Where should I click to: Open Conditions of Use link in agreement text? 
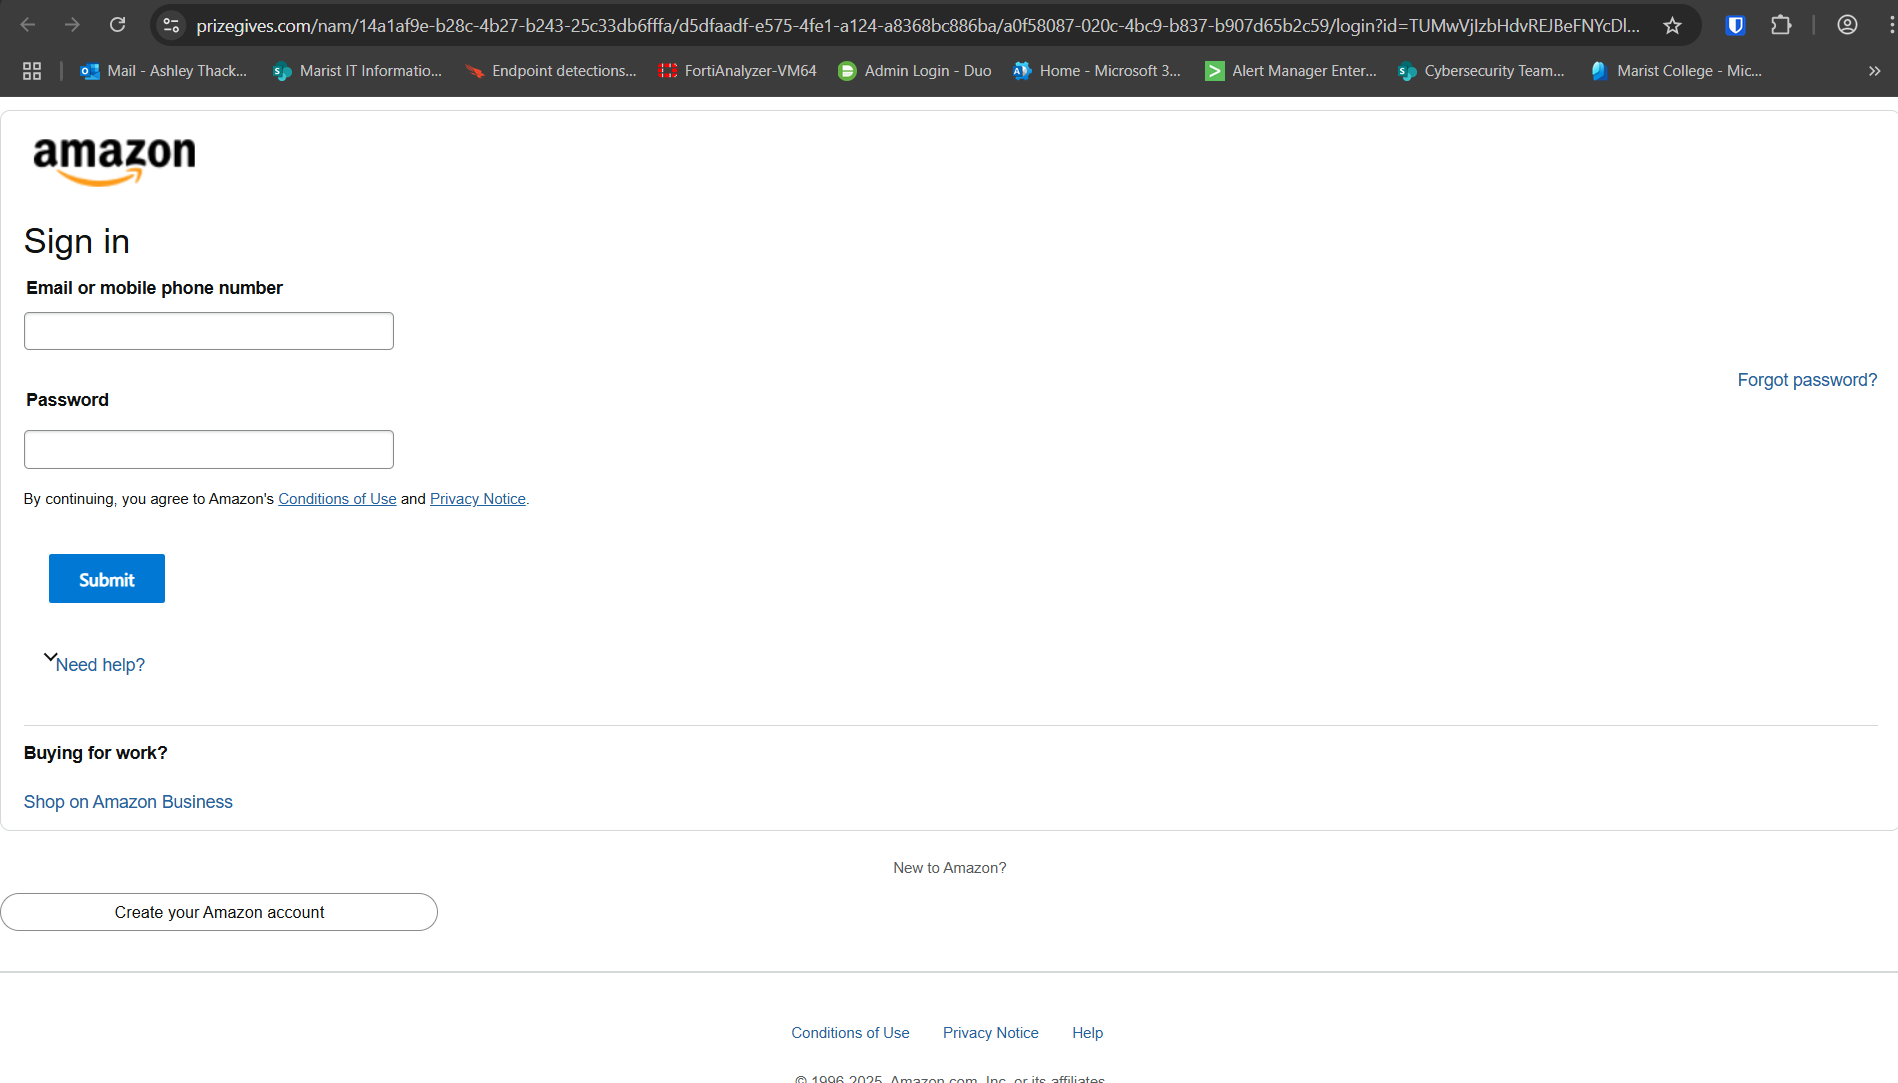[x=337, y=499]
